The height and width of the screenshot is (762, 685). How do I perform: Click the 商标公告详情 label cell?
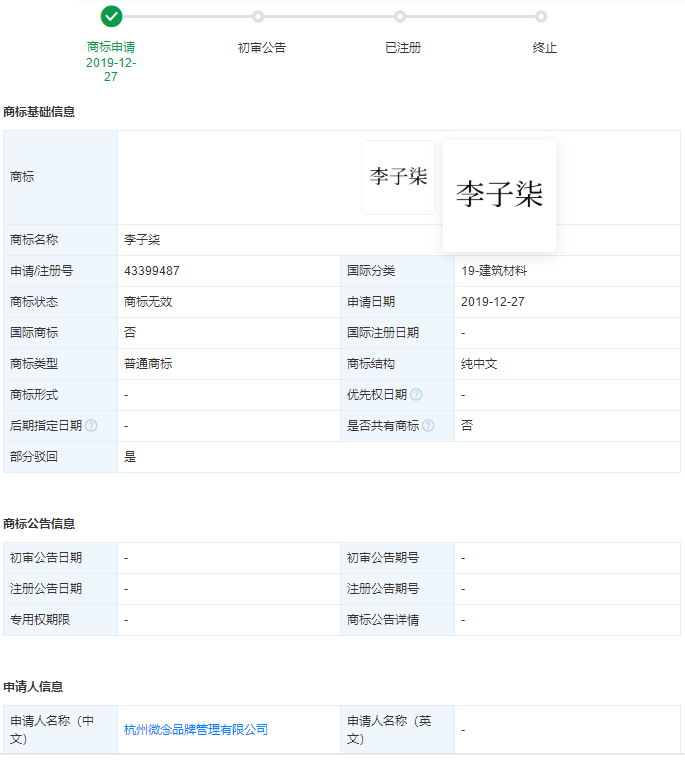[x=397, y=620]
